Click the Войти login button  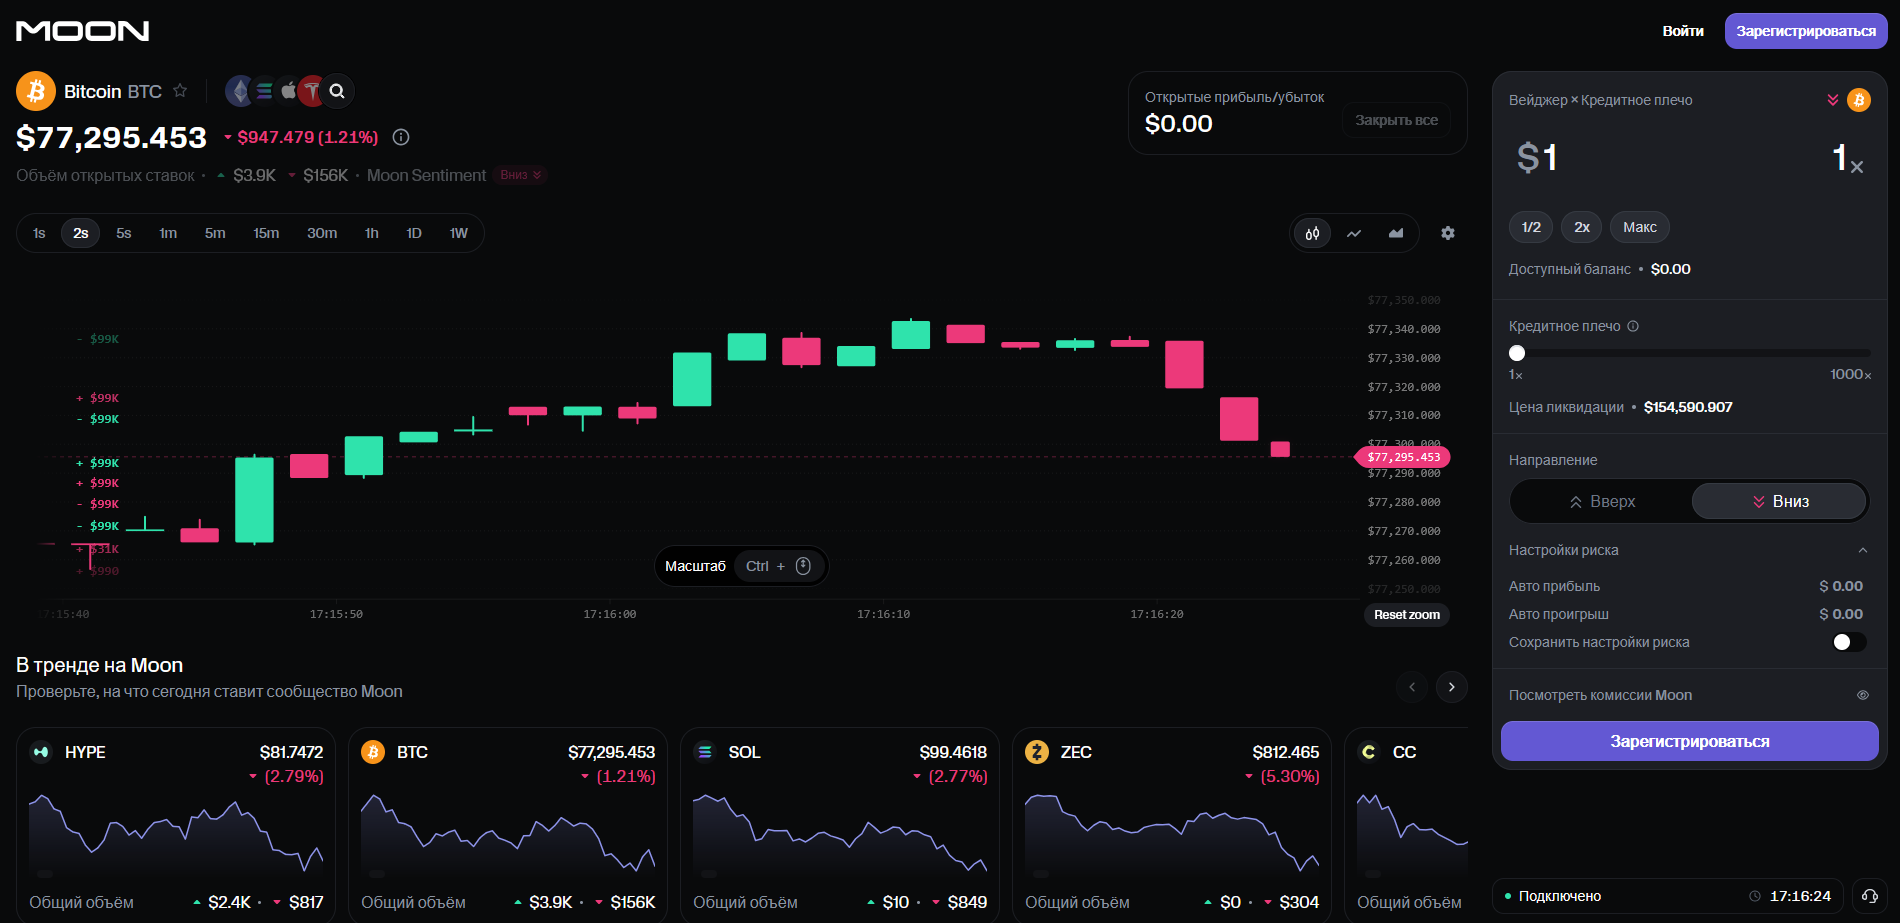pyautogui.click(x=1683, y=31)
